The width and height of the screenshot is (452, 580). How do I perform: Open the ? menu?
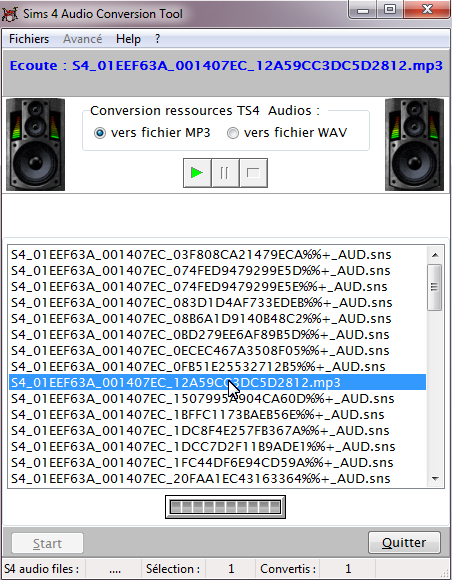158,39
